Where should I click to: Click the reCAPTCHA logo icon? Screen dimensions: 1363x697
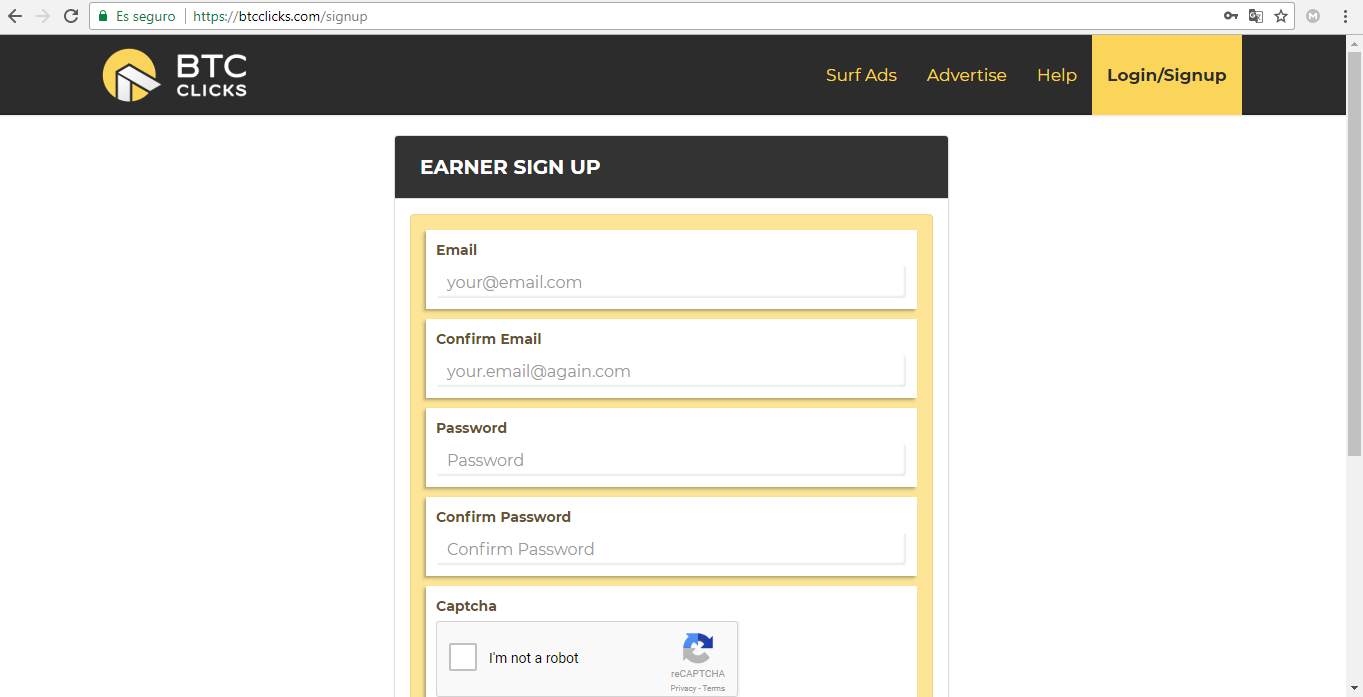[698, 648]
